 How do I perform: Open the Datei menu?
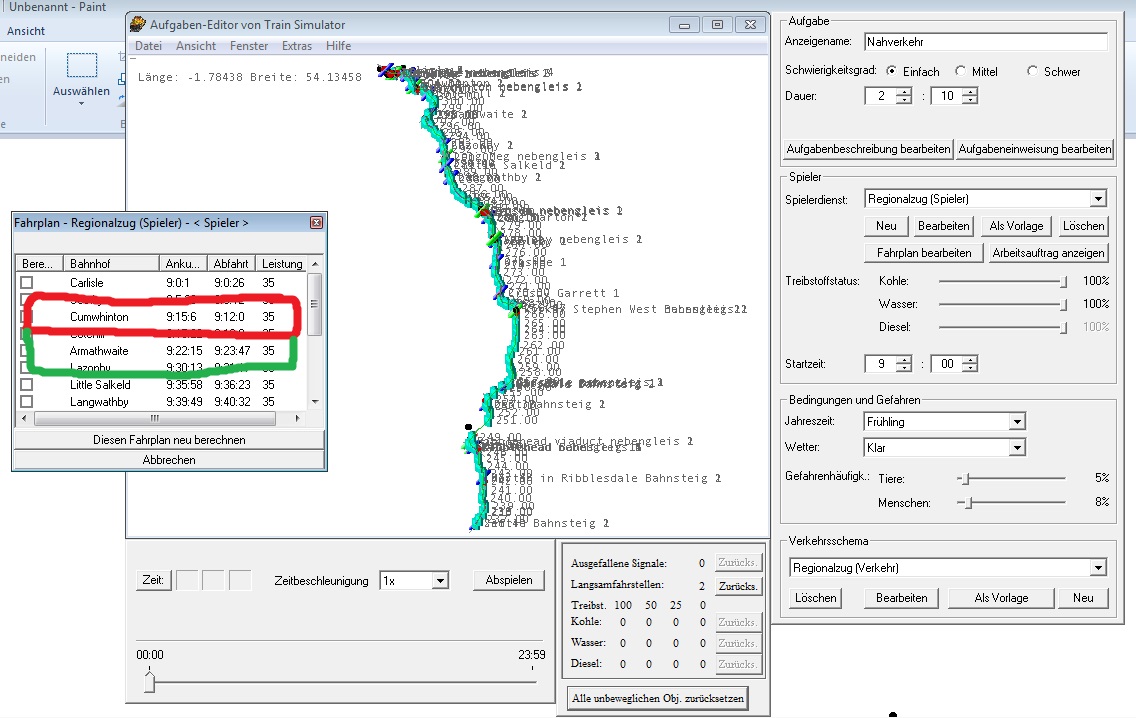click(x=148, y=46)
